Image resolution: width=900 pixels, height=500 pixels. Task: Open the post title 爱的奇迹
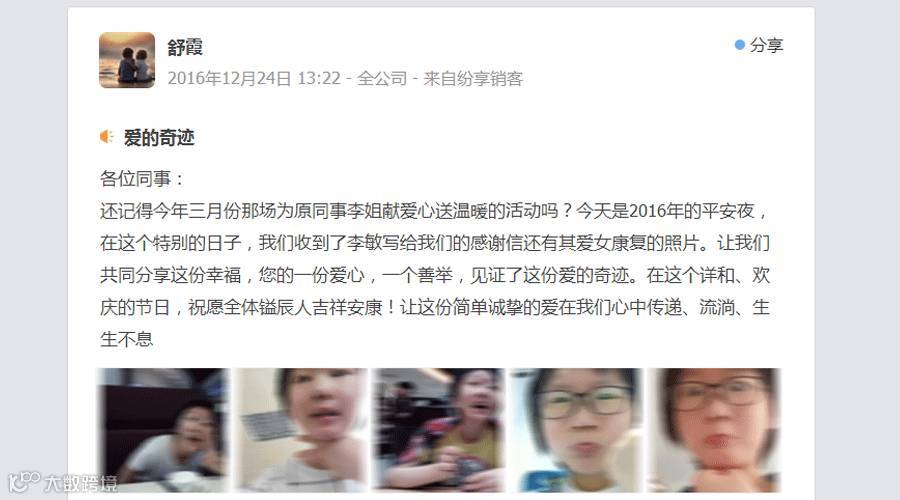point(159,138)
